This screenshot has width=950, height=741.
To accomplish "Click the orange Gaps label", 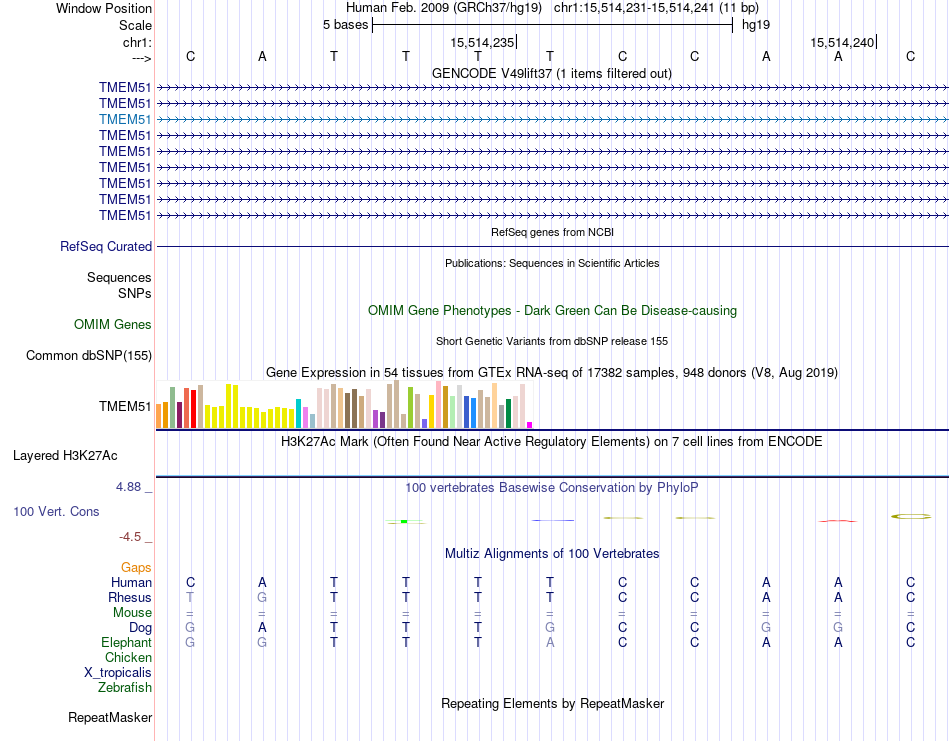I will (136, 568).
